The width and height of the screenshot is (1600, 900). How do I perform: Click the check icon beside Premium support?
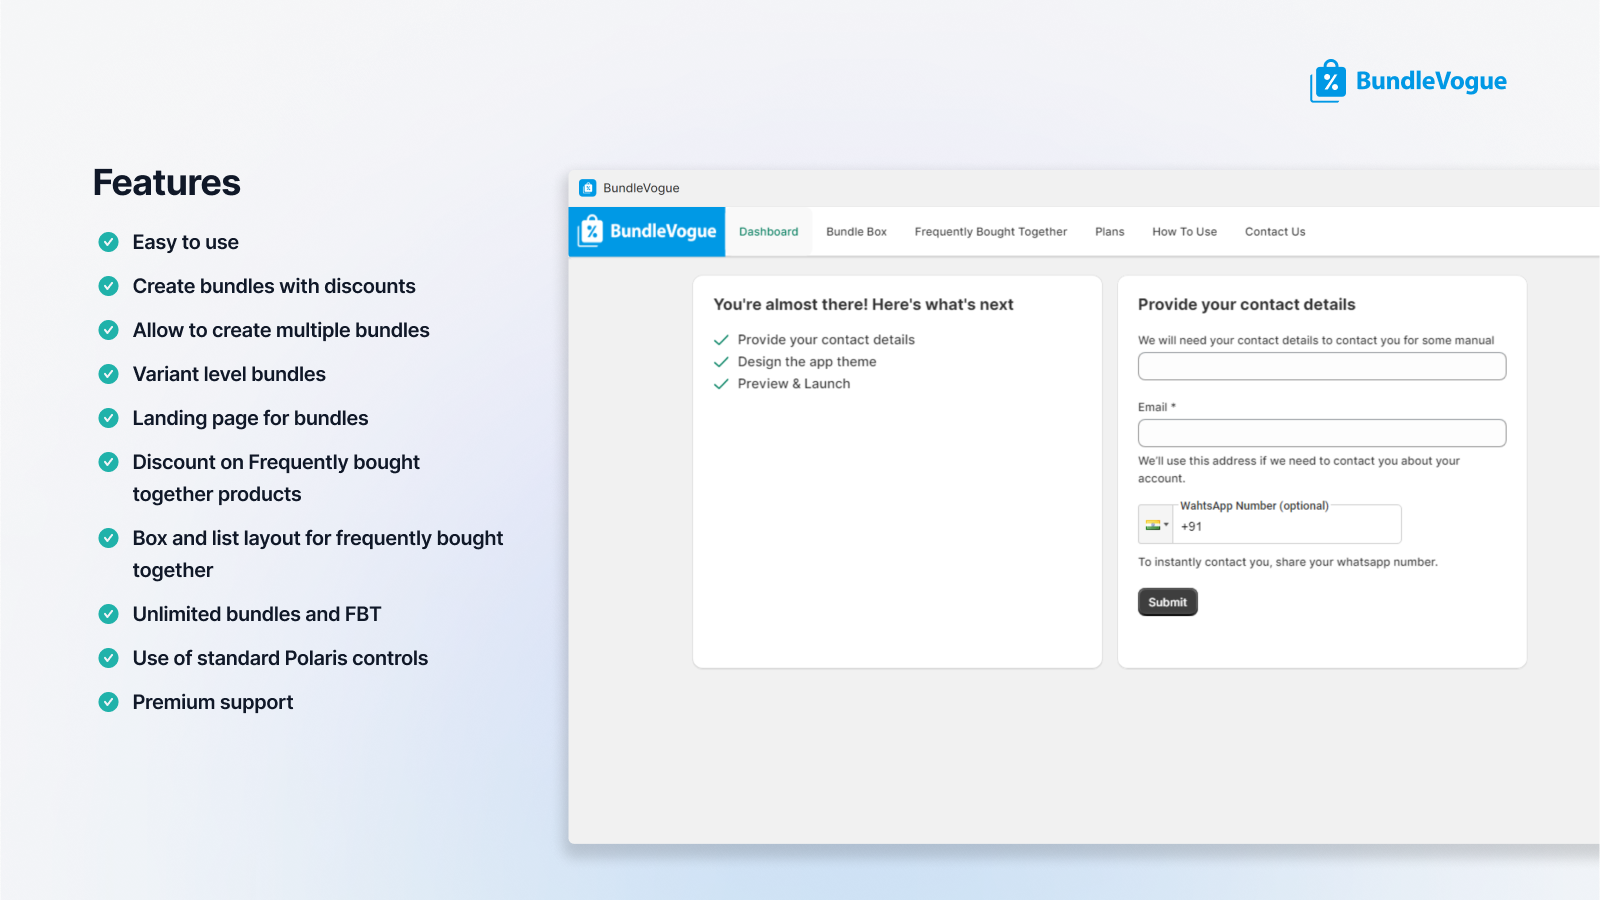click(109, 702)
